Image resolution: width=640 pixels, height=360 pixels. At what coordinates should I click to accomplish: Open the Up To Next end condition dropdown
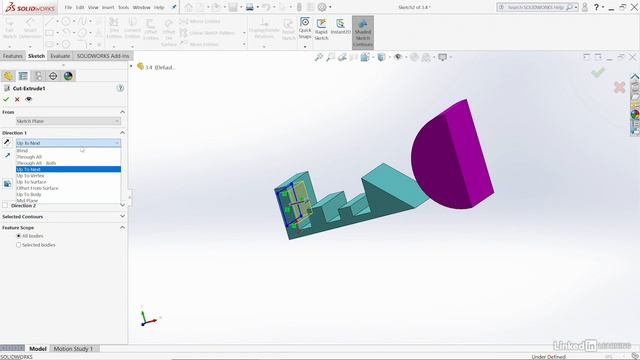click(x=68, y=143)
